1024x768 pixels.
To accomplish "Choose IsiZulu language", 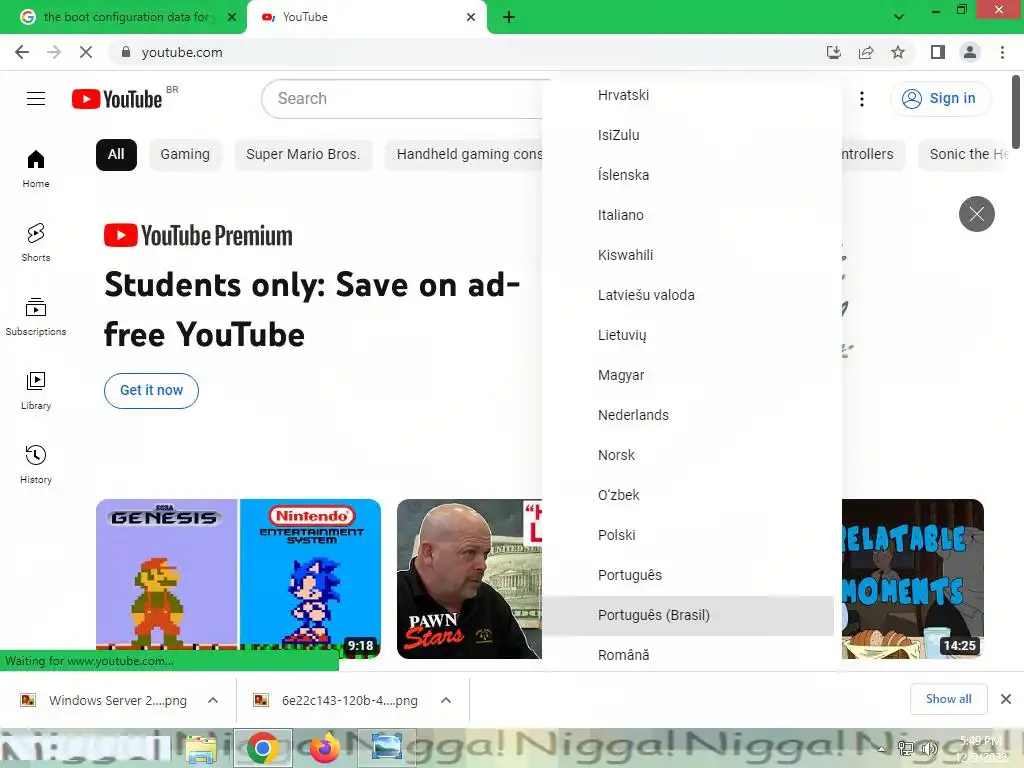I will (x=688, y=135).
